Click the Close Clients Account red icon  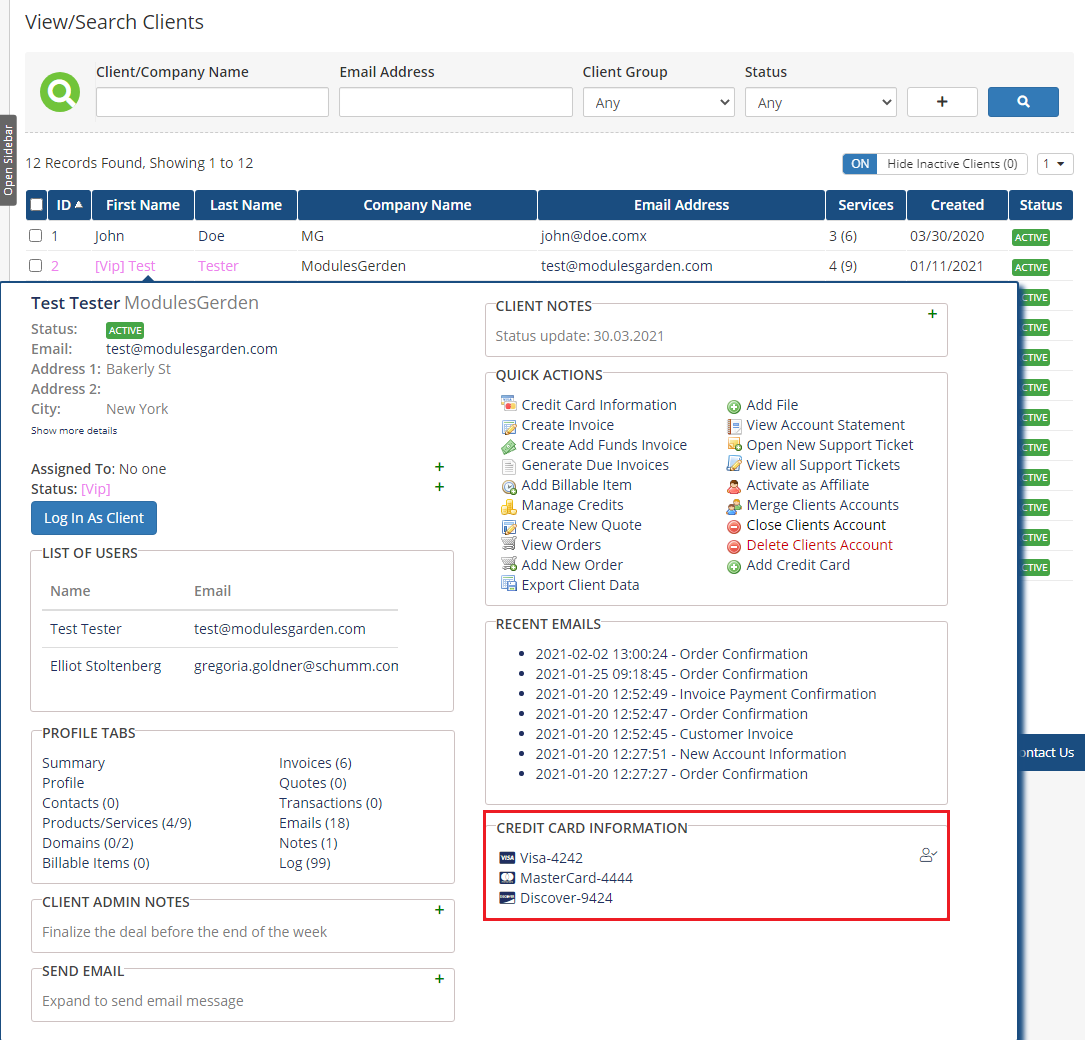733,527
